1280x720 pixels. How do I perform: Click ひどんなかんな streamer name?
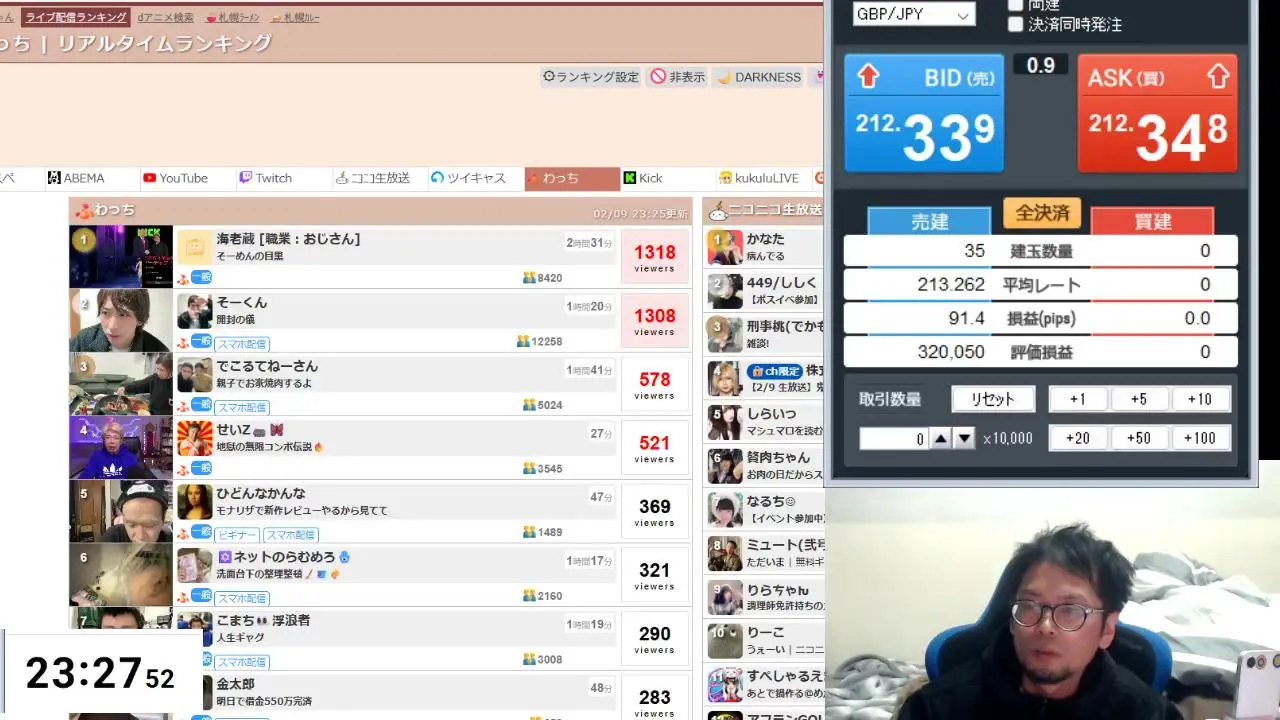(261, 493)
